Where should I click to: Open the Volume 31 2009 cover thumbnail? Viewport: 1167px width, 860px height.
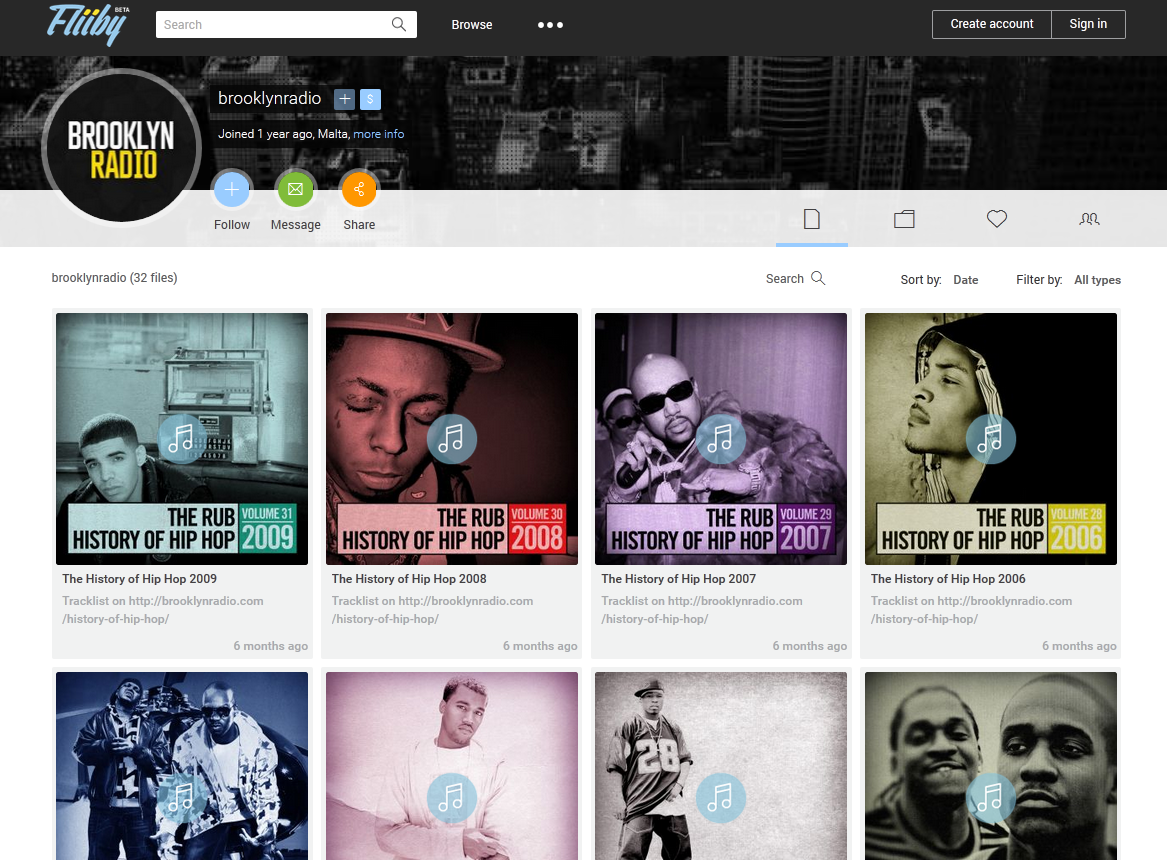coord(182,439)
